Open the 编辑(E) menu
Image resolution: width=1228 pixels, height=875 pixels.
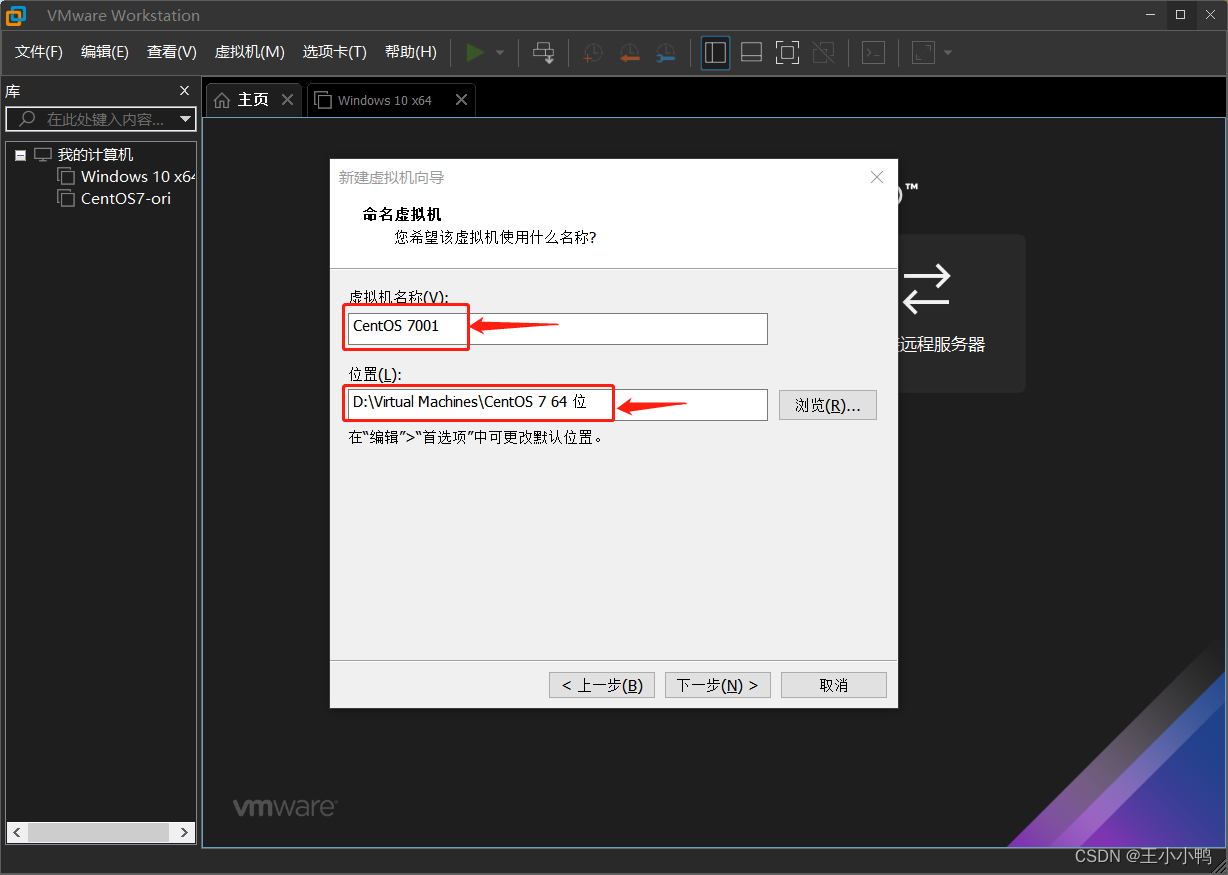(x=105, y=52)
